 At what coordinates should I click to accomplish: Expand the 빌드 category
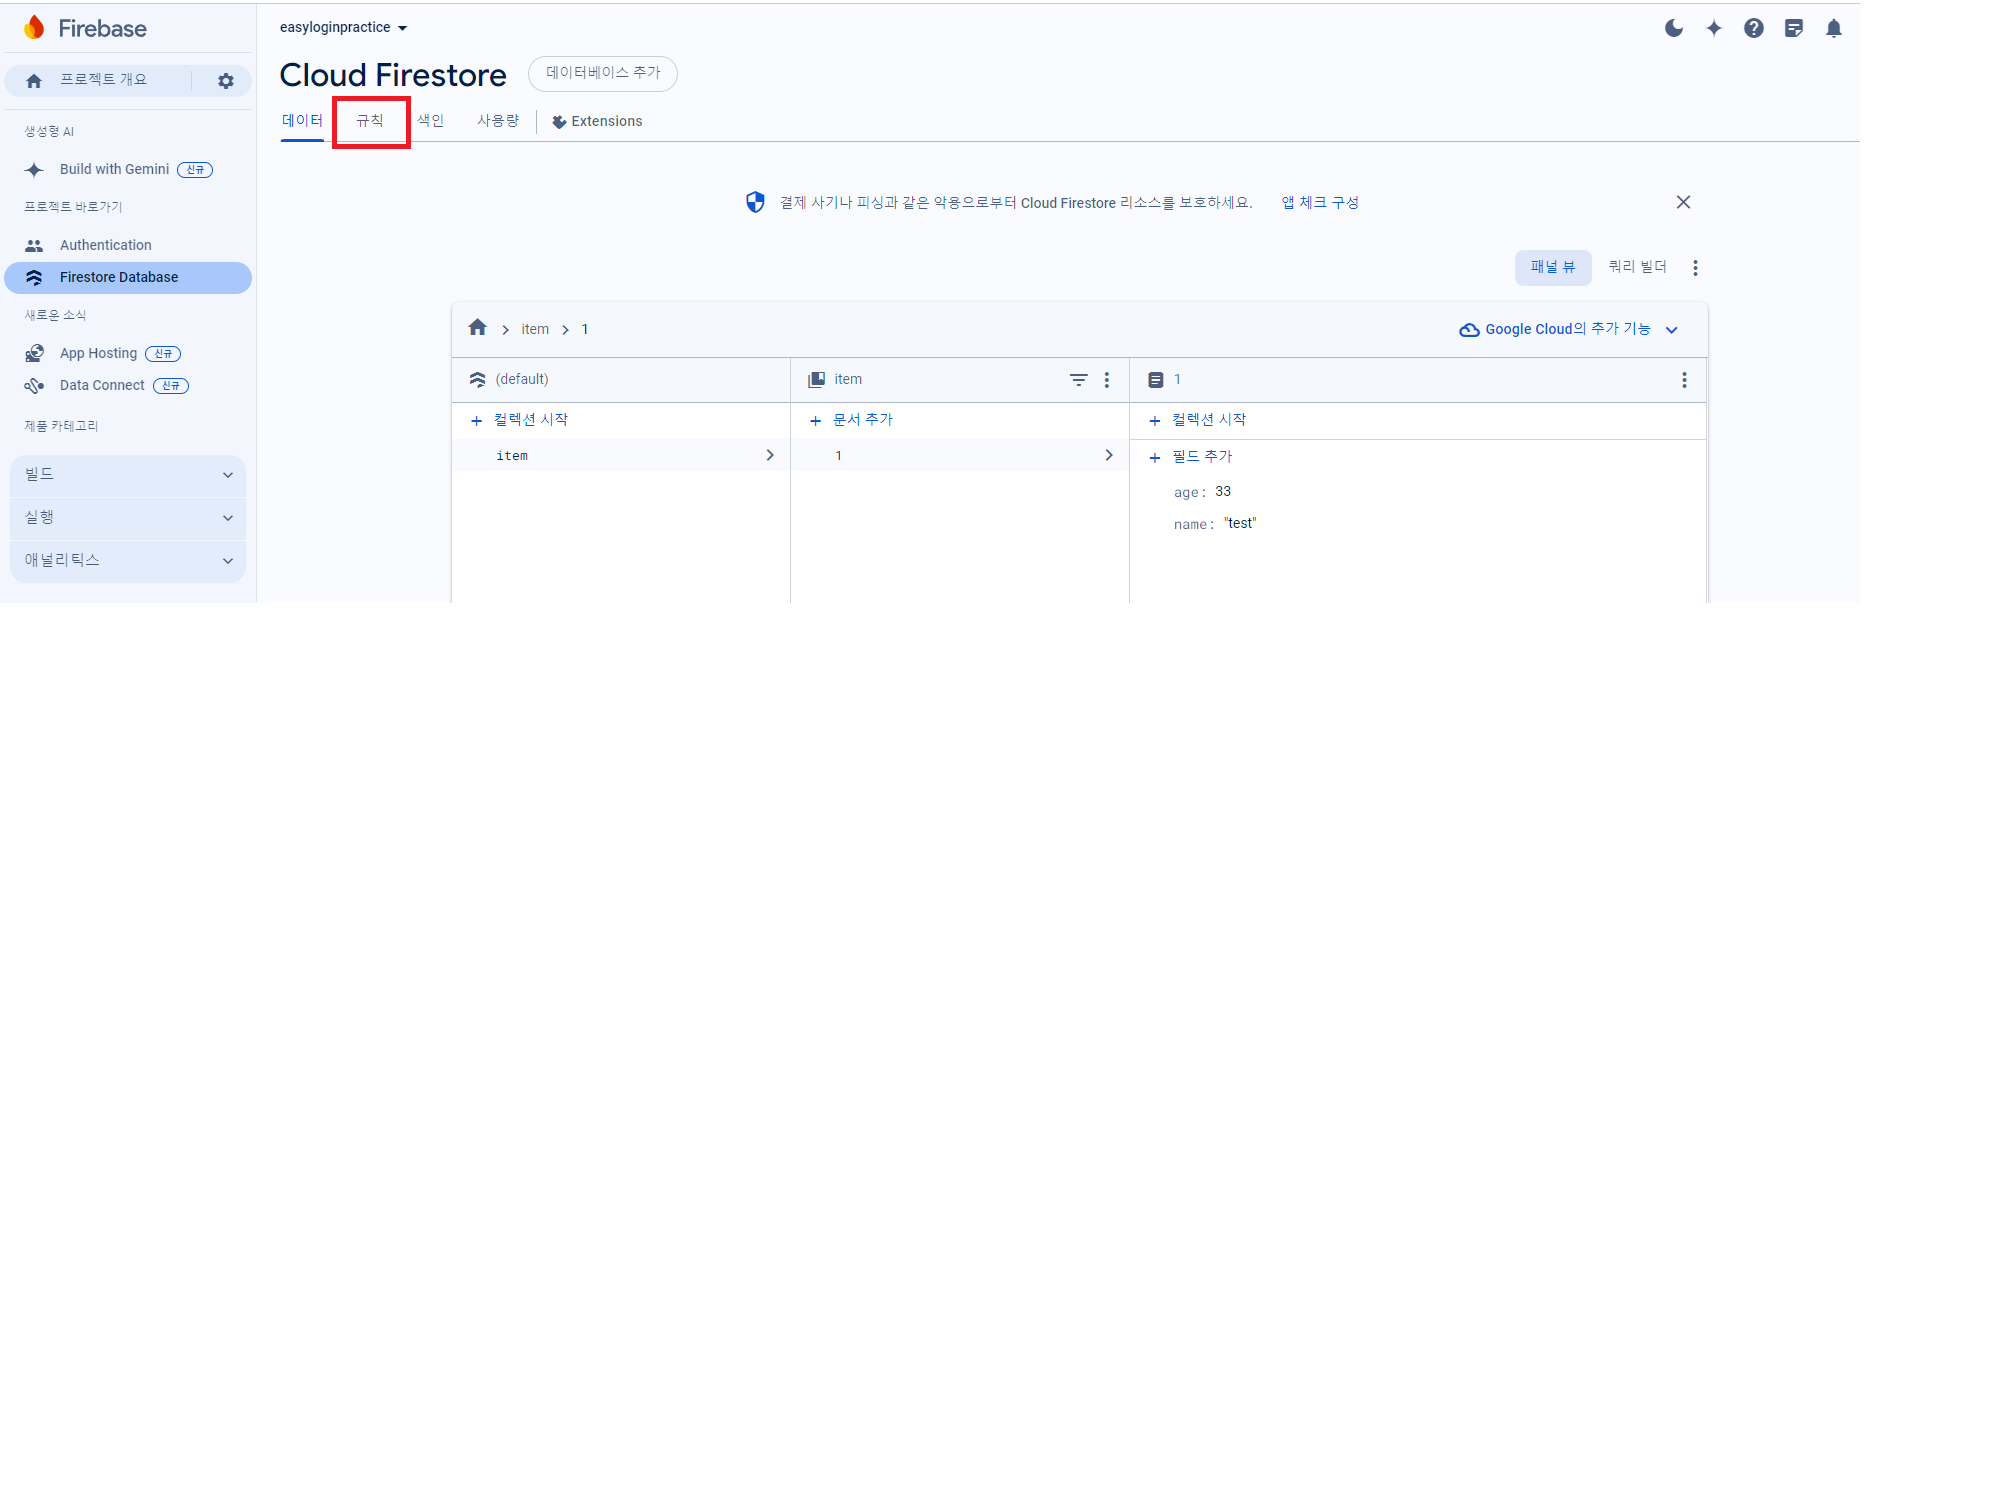point(128,475)
